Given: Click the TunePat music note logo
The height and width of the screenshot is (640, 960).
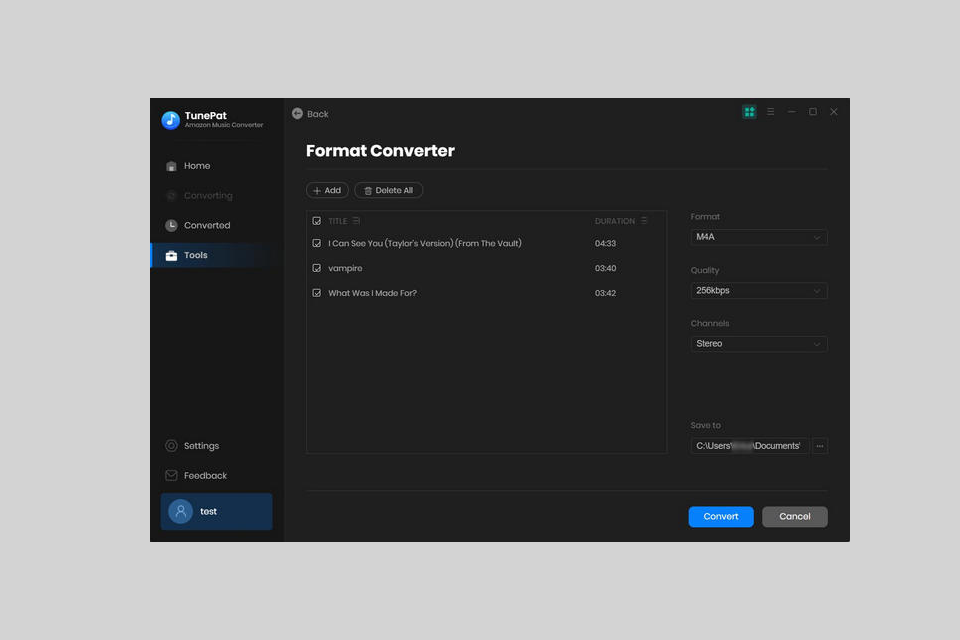Looking at the screenshot, I should pos(170,119).
